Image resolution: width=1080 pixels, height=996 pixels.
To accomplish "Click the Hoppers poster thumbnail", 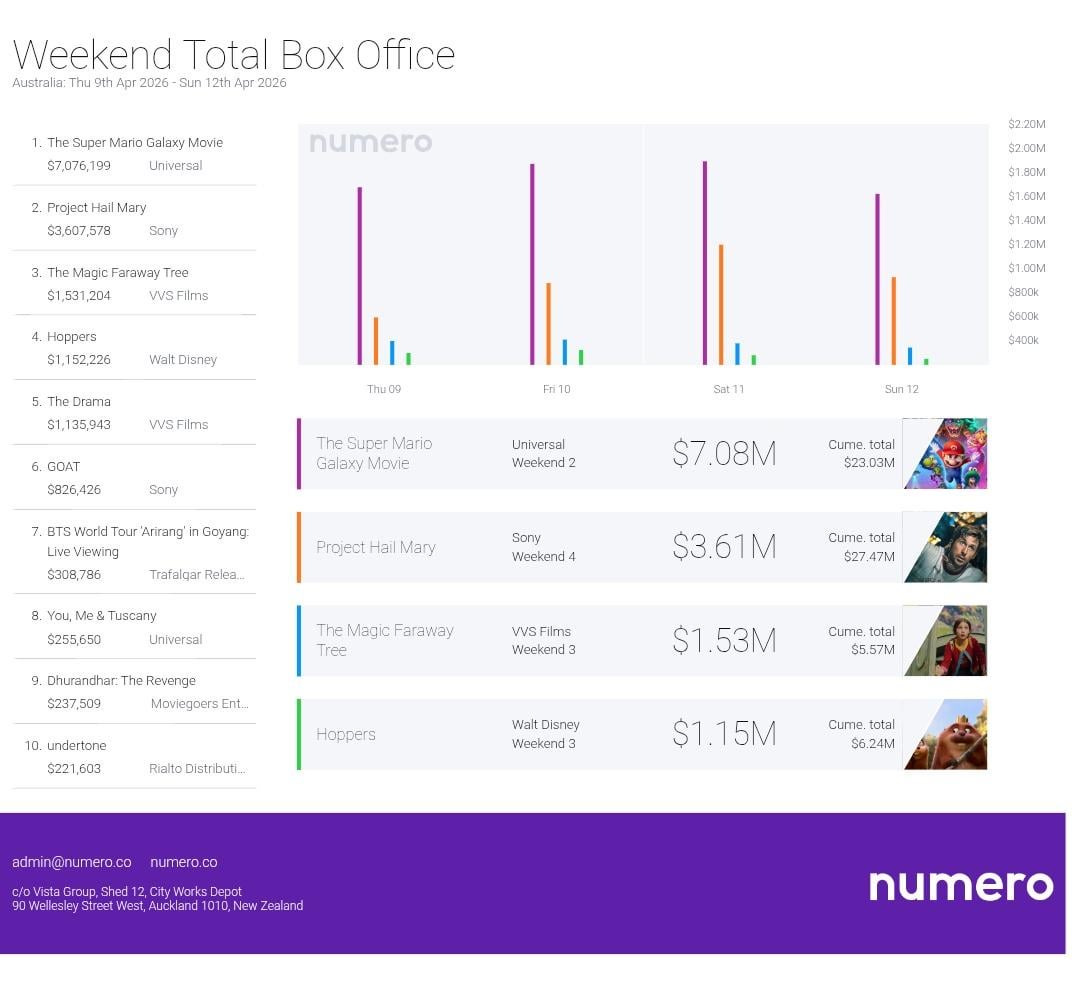I will tap(945, 734).
